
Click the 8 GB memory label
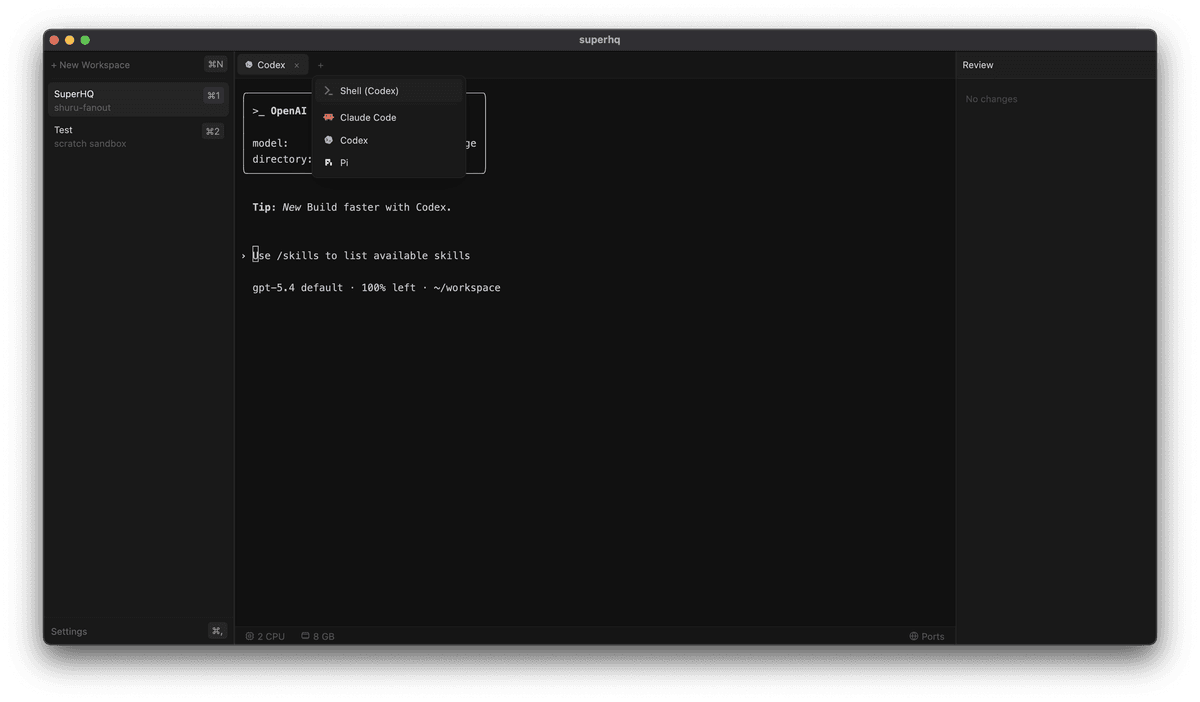click(x=324, y=636)
